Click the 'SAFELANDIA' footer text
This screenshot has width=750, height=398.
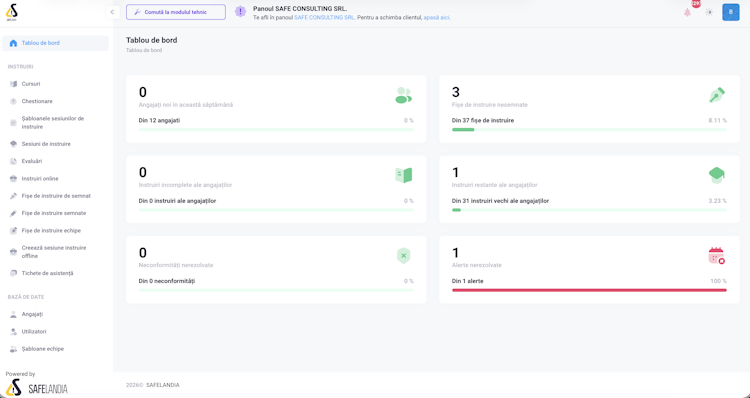click(x=163, y=385)
